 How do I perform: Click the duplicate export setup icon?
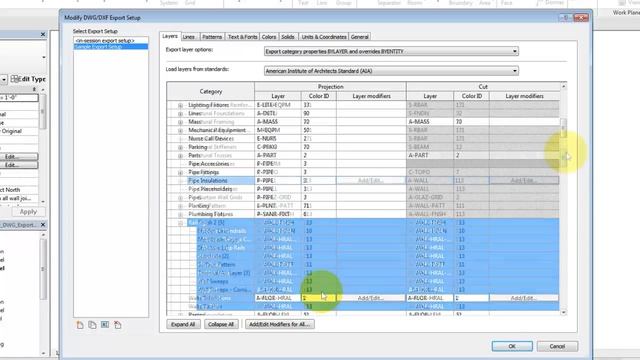click(92, 325)
